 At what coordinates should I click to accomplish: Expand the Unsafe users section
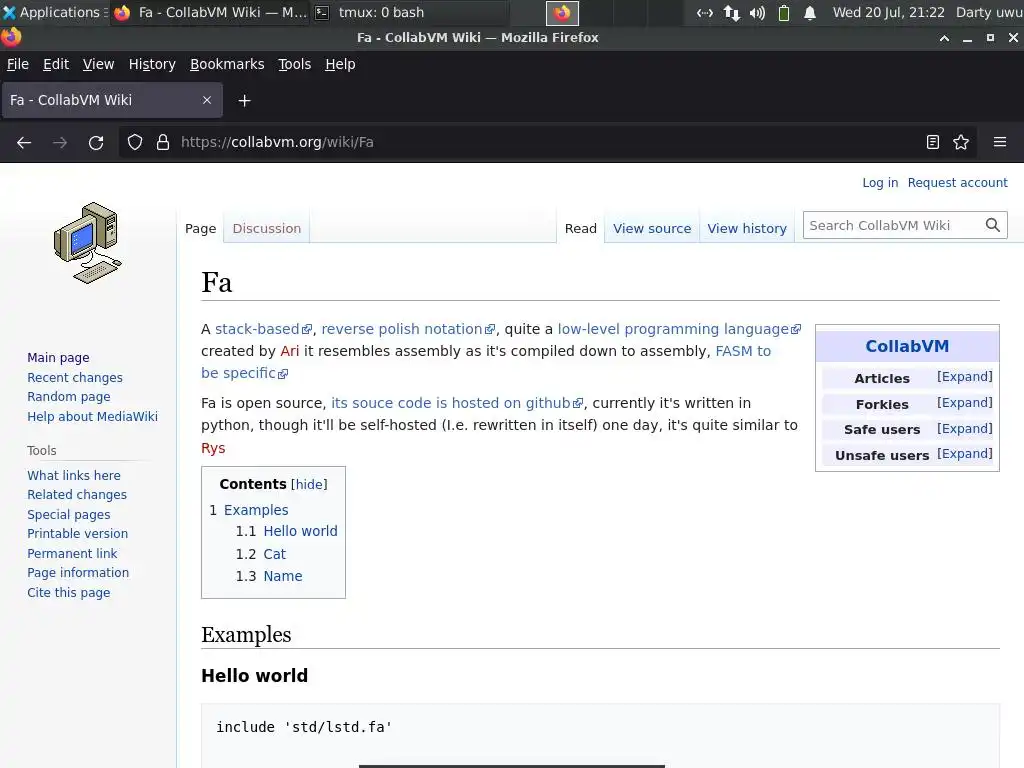965,454
